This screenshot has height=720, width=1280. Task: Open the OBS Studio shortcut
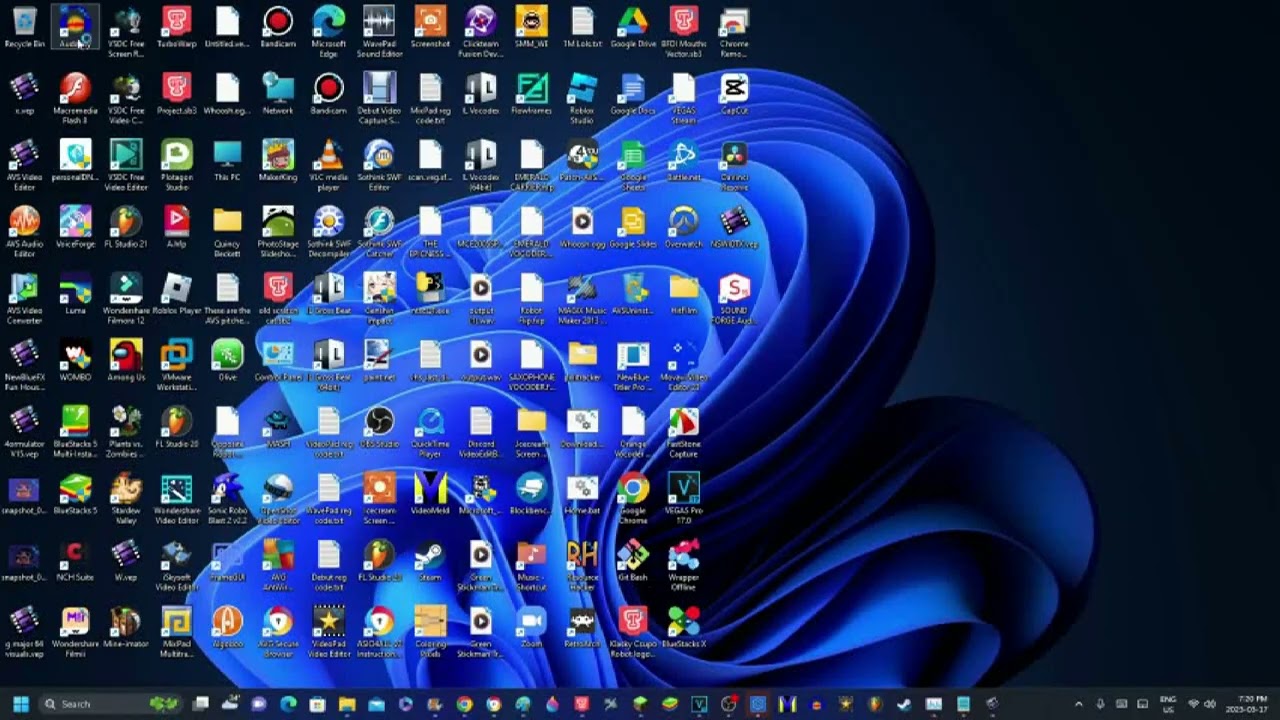(379, 427)
